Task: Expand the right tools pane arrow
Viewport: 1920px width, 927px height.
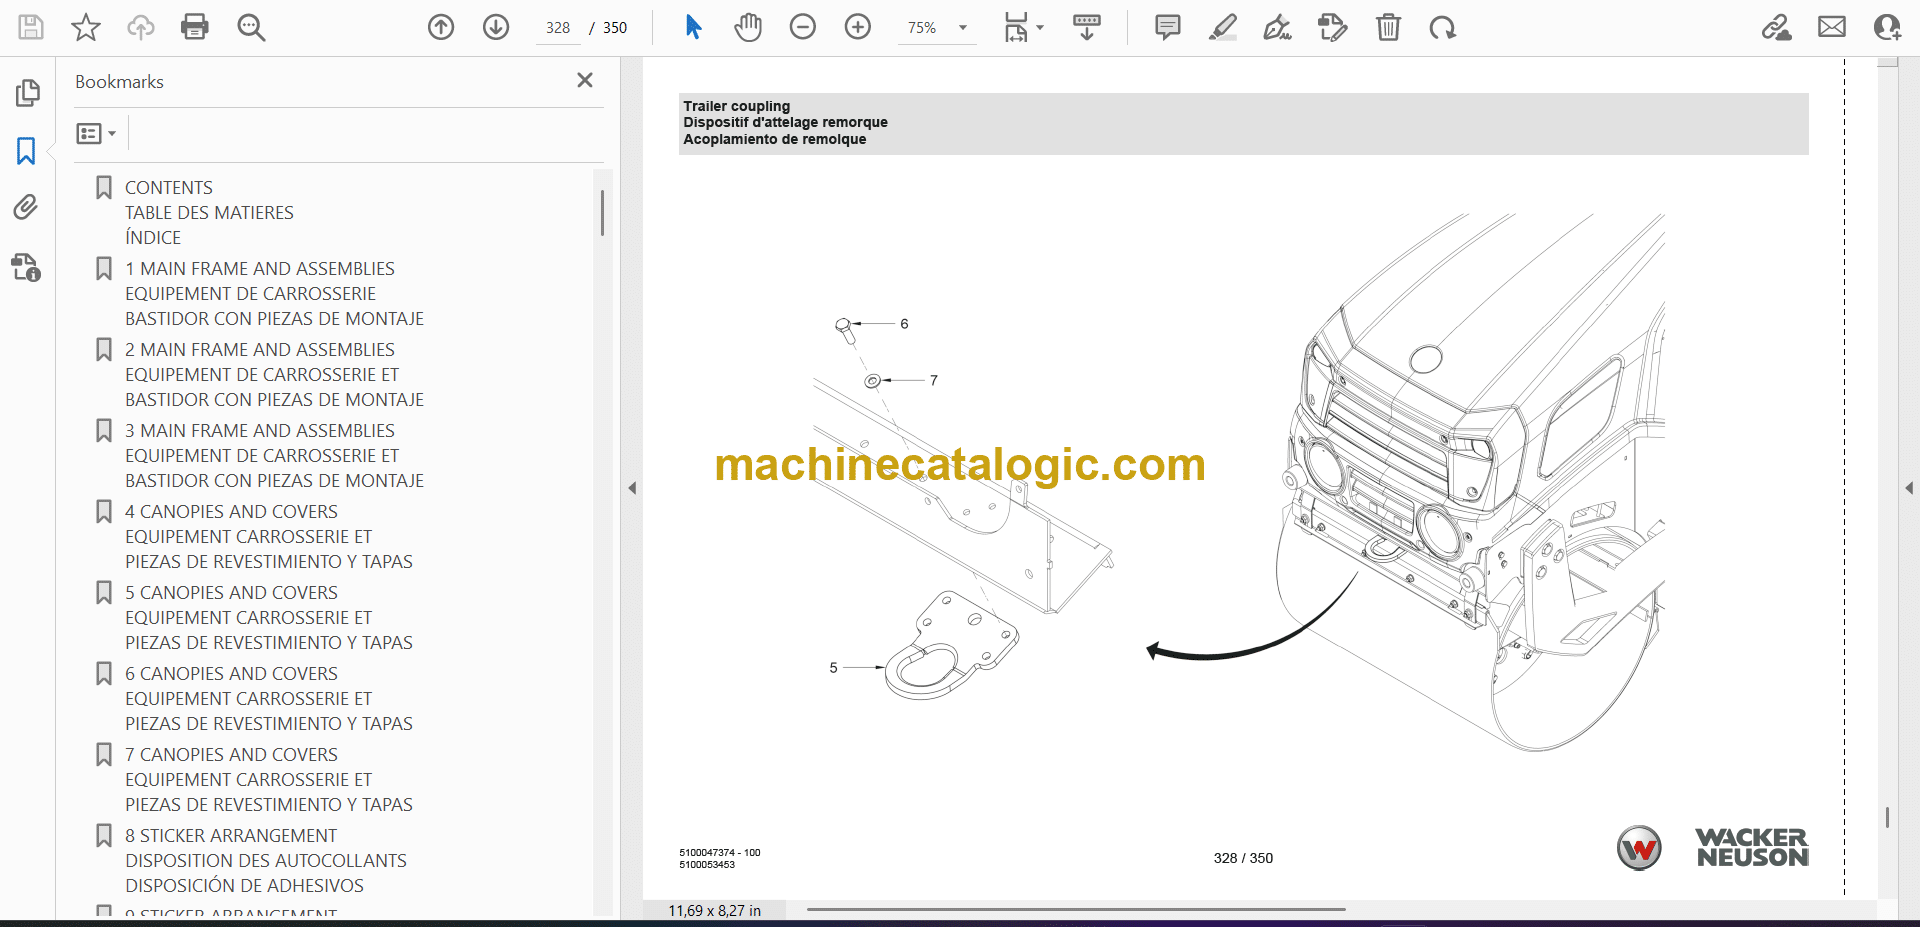Action: point(1909,488)
